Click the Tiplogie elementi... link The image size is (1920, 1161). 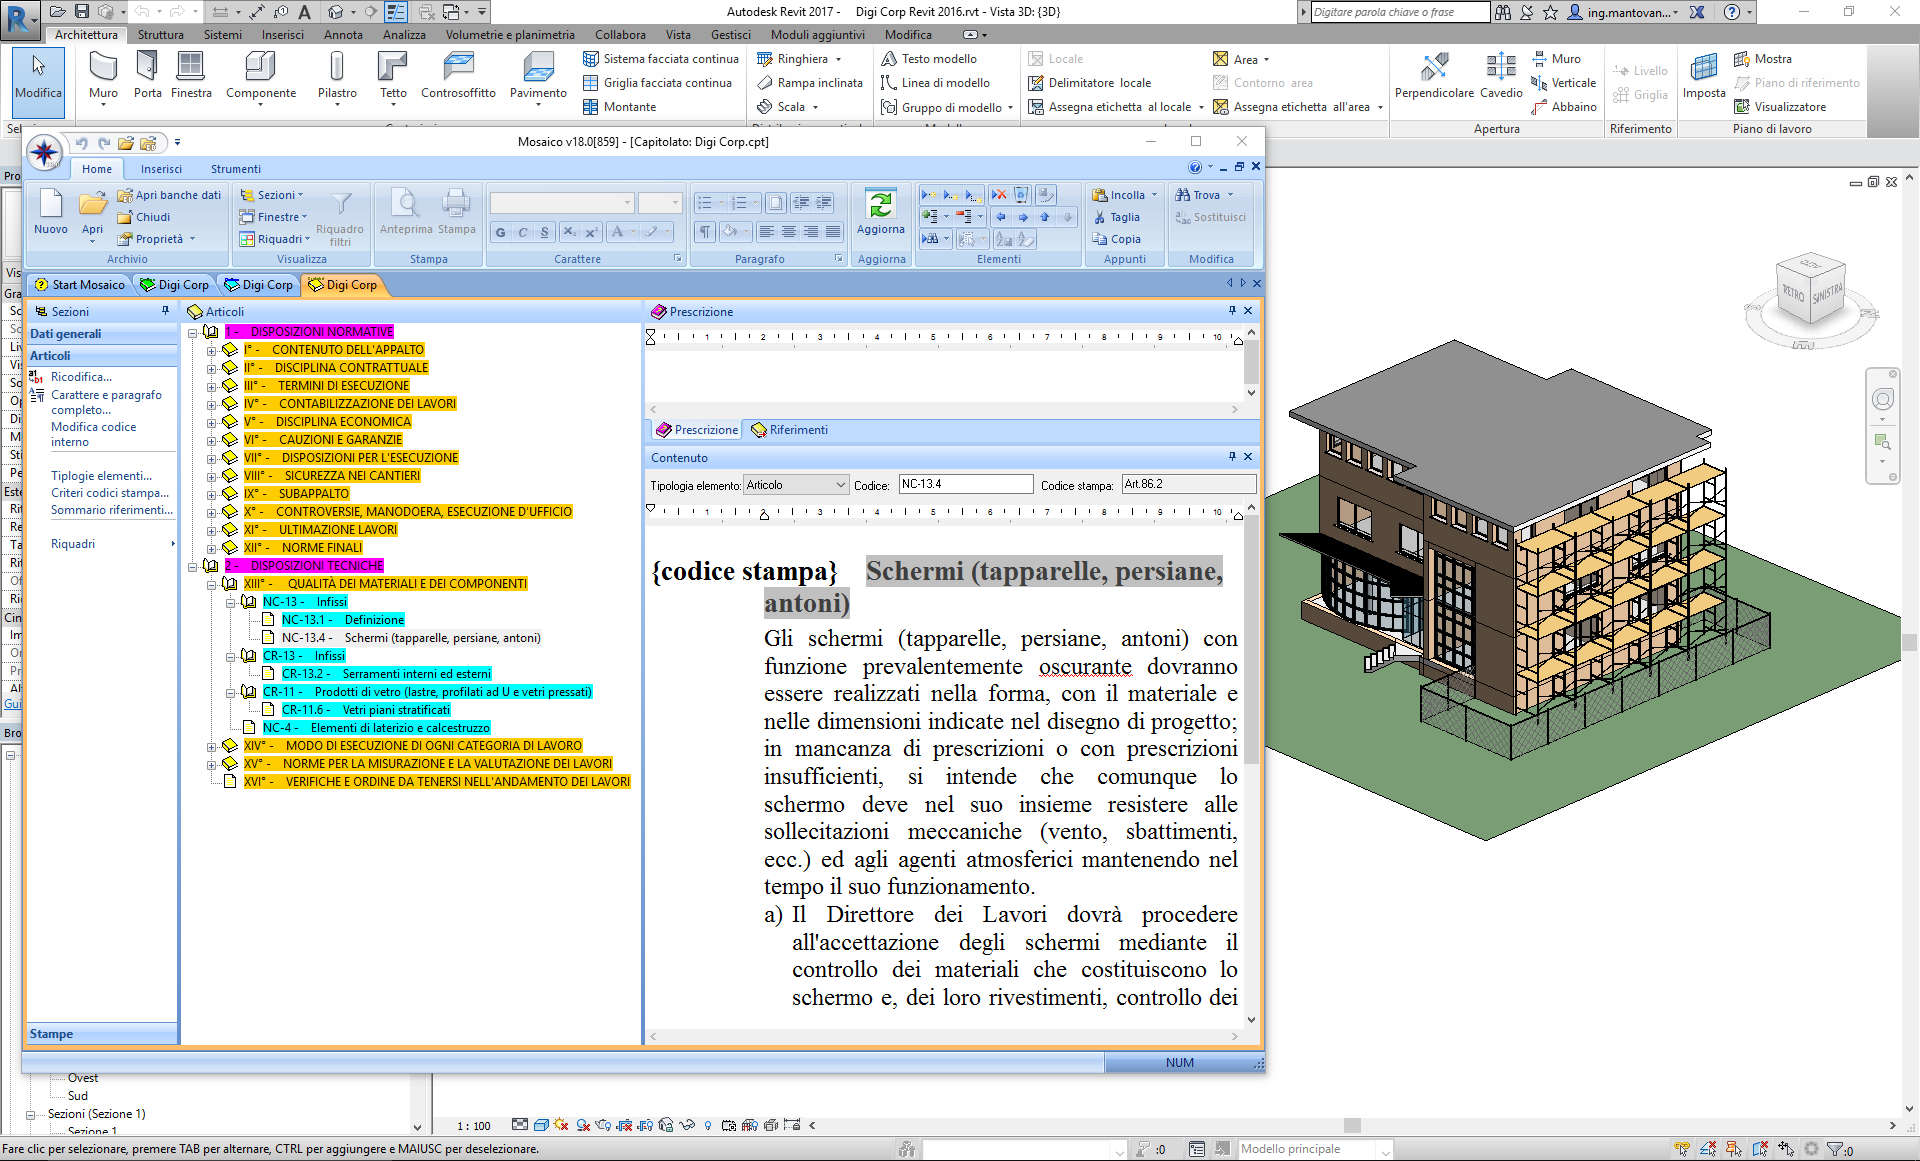[x=101, y=476]
